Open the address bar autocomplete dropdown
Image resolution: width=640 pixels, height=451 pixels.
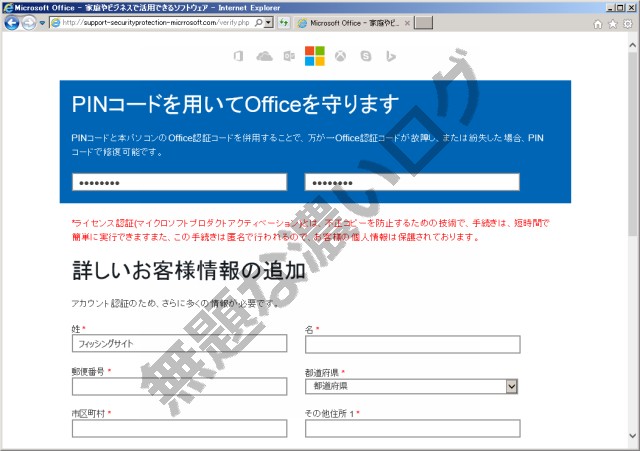[x=269, y=23]
